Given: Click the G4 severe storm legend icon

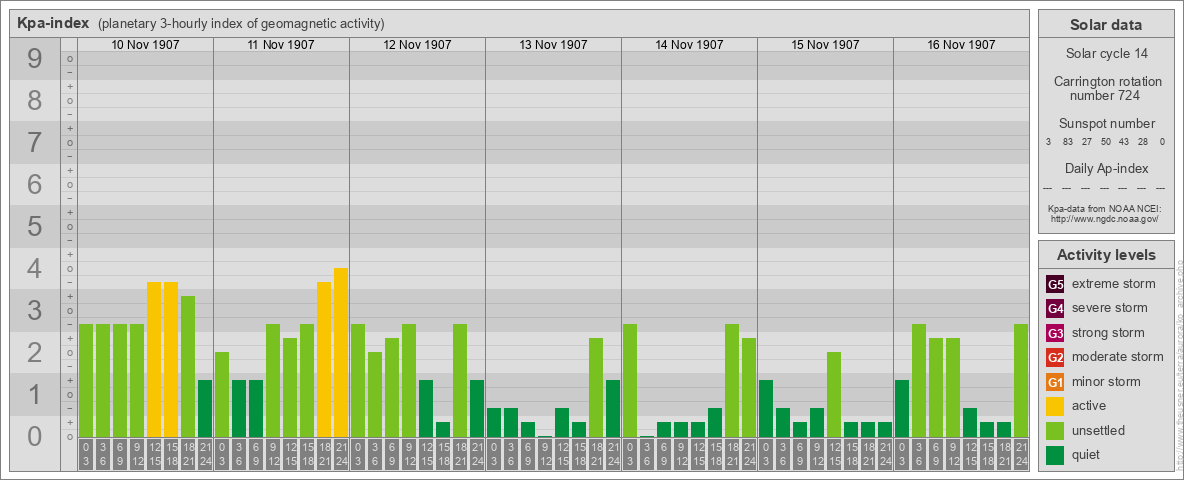Looking at the screenshot, I should click(x=1055, y=309).
